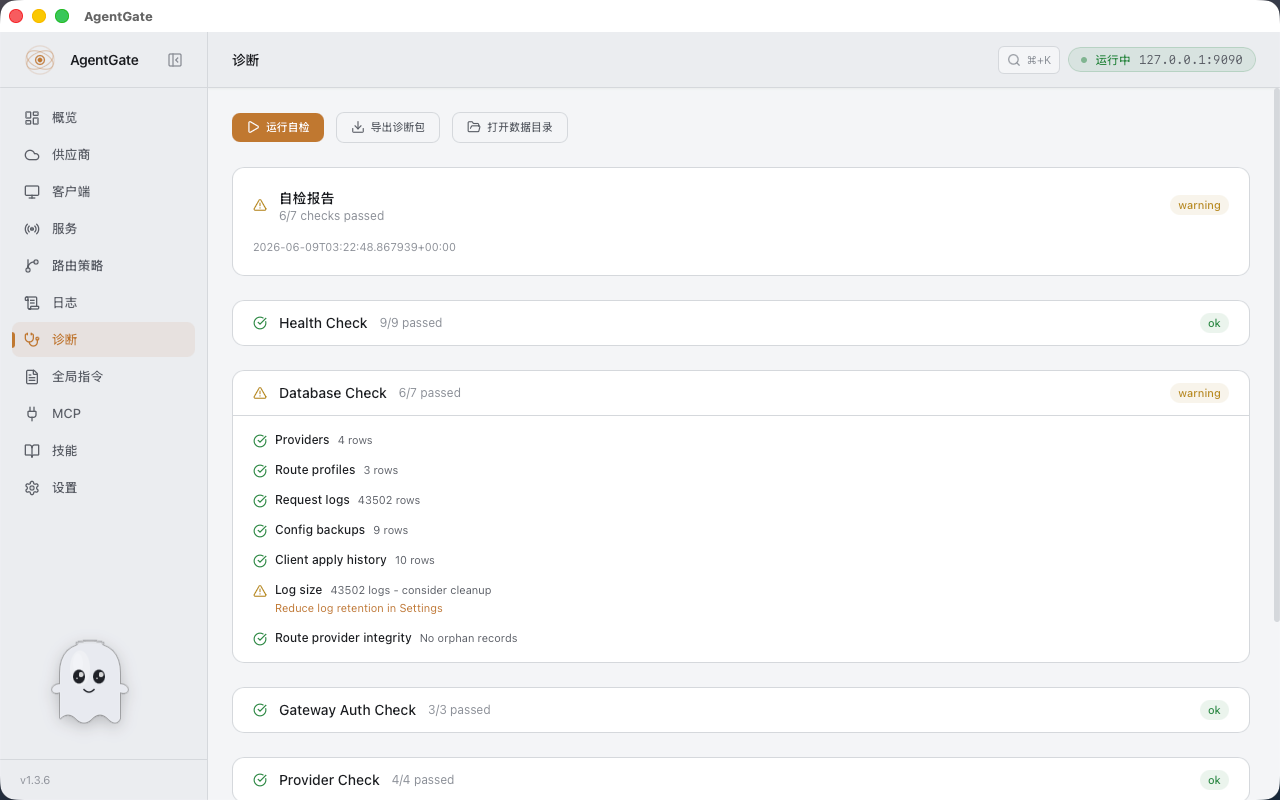Navigate to 路由策略

pos(103,266)
